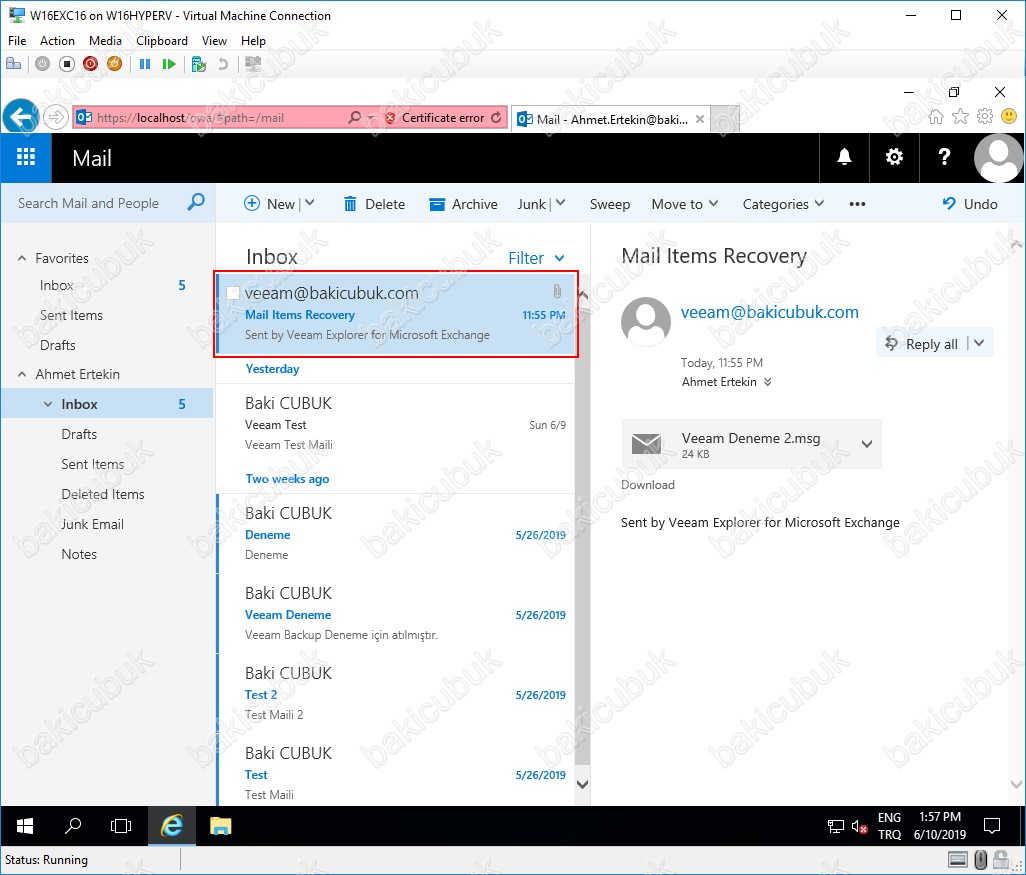Close the Mail - Ahmet.Ertekin browser tab
This screenshot has width=1026, height=875.
click(700, 119)
